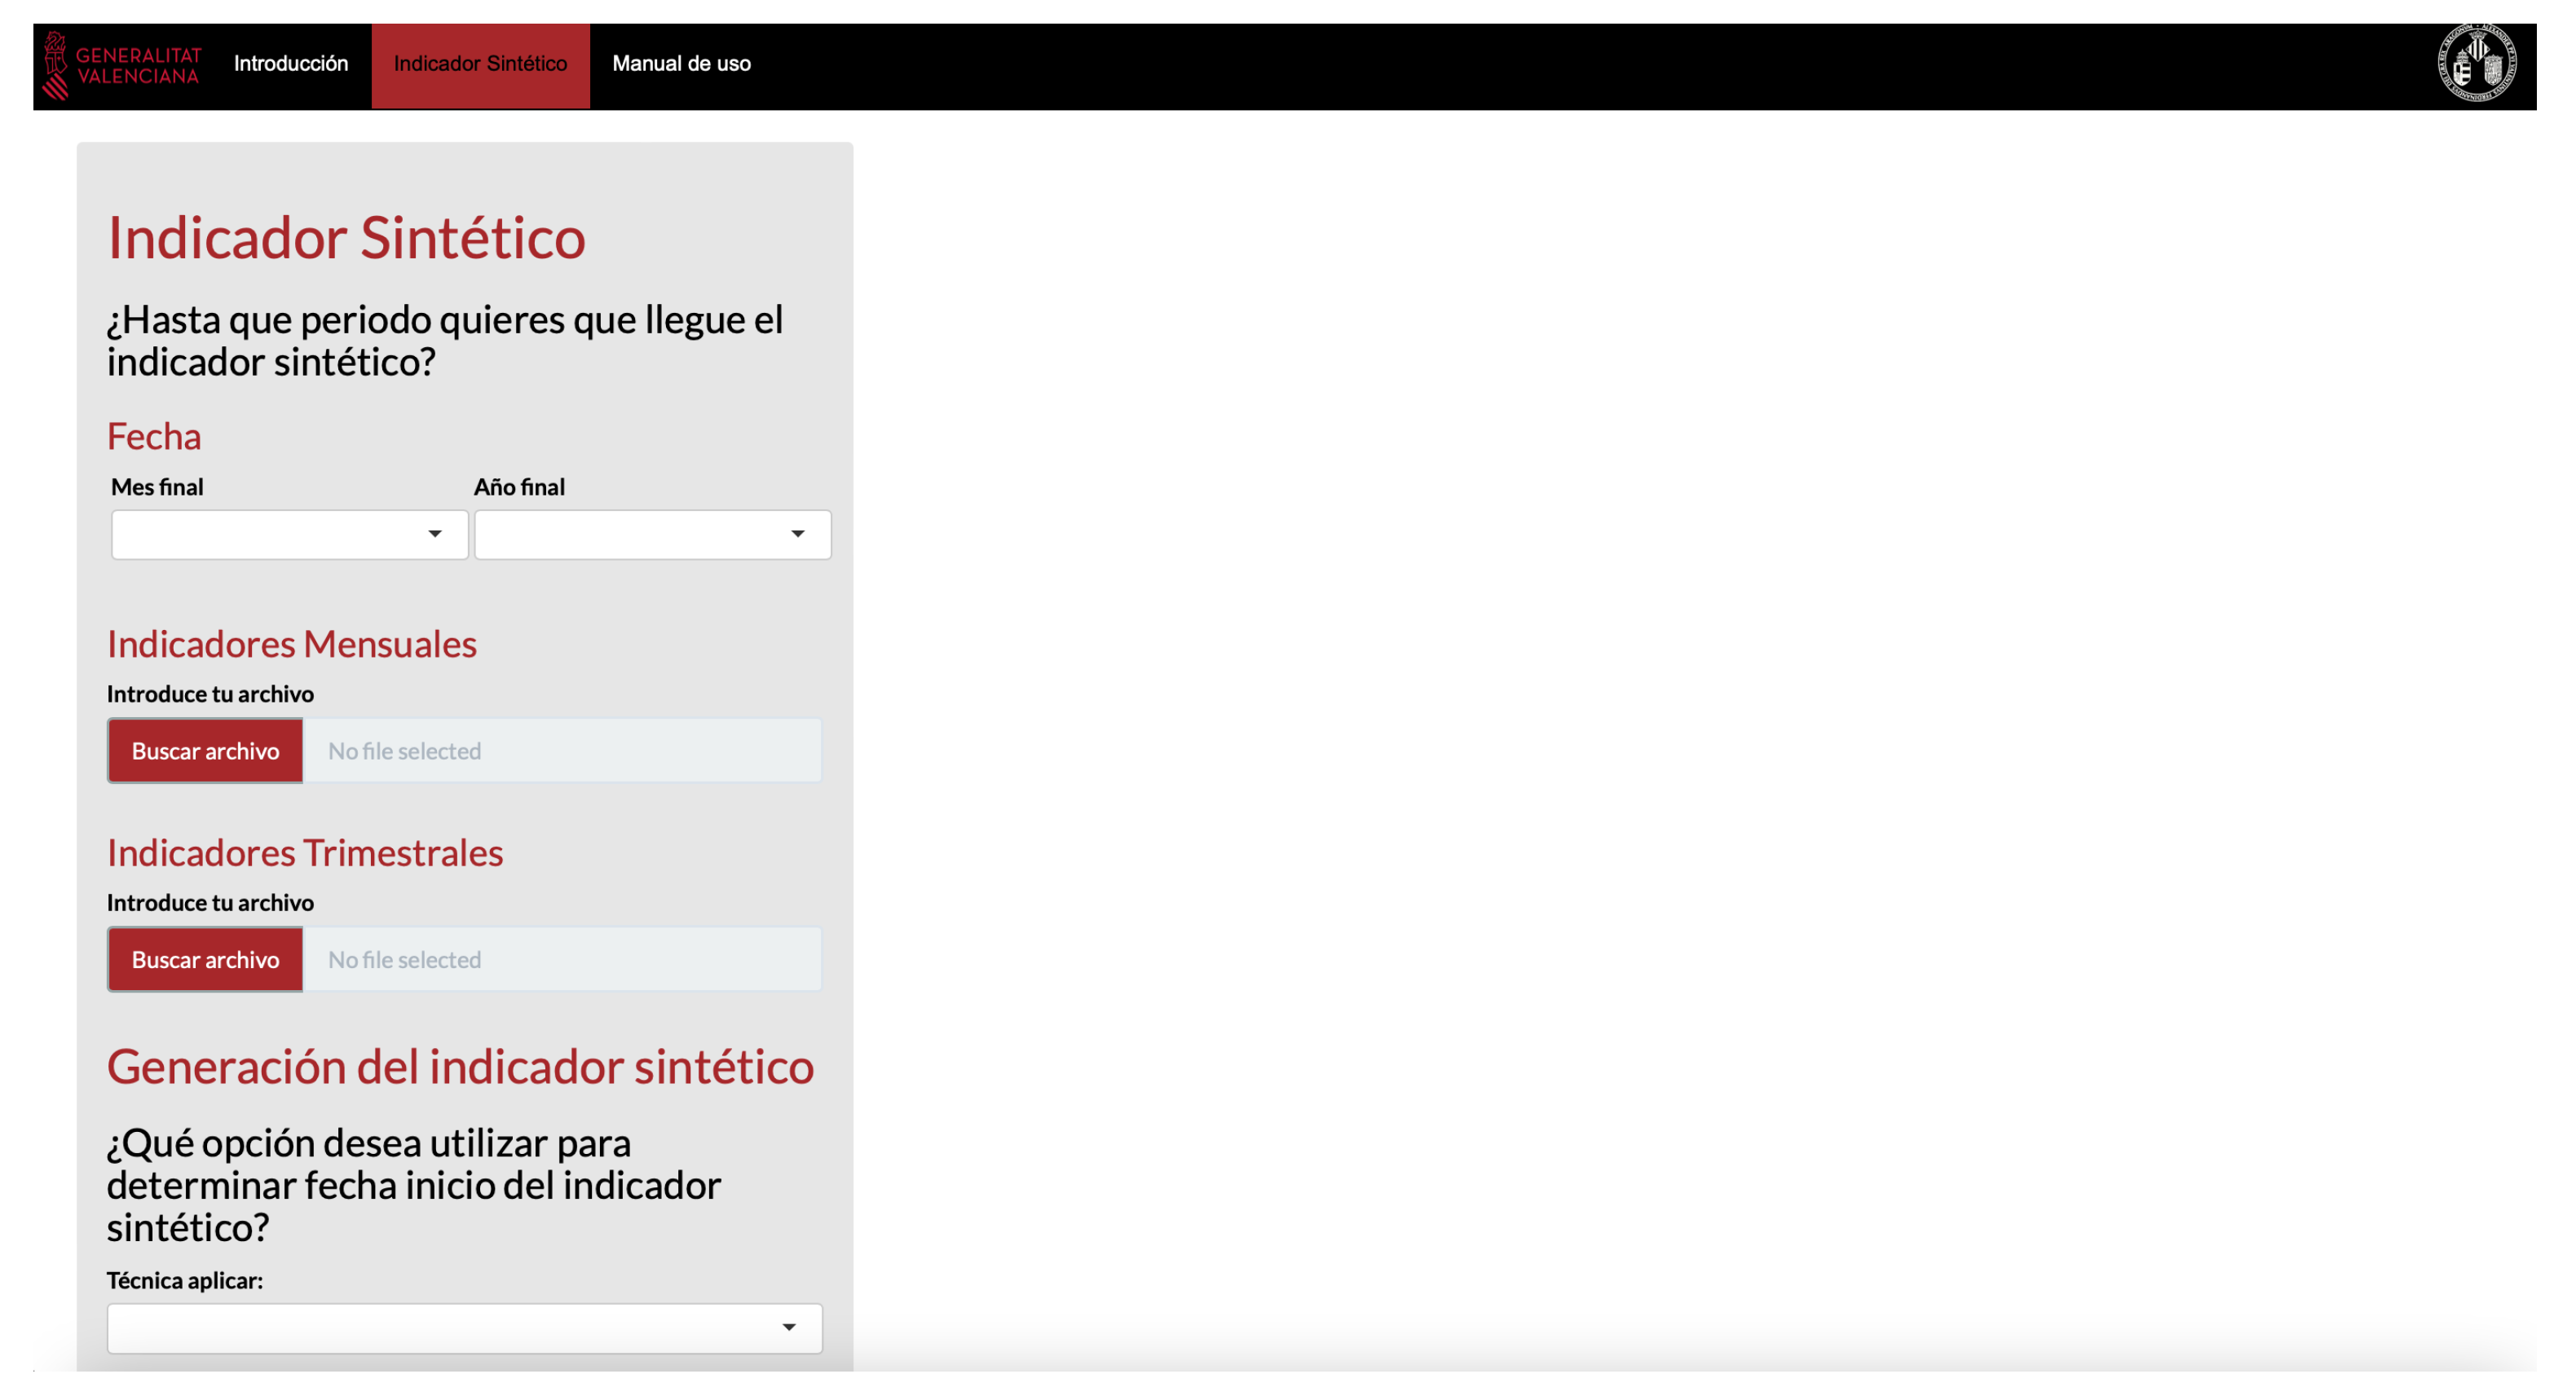Expand the Año final select box
Image resolution: width=2576 pixels, height=1396 pixels.
pos(632,534)
